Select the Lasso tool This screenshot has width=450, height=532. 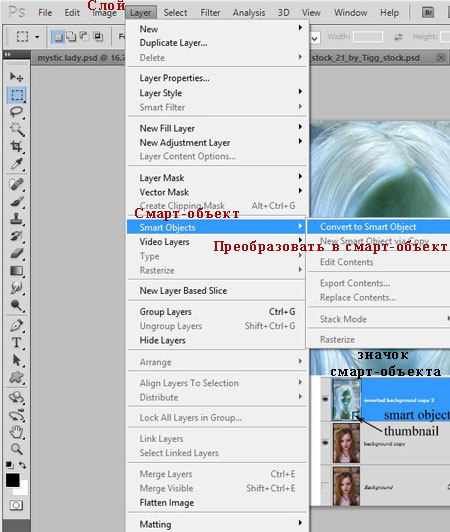pyautogui.click(x=16, y=112)
